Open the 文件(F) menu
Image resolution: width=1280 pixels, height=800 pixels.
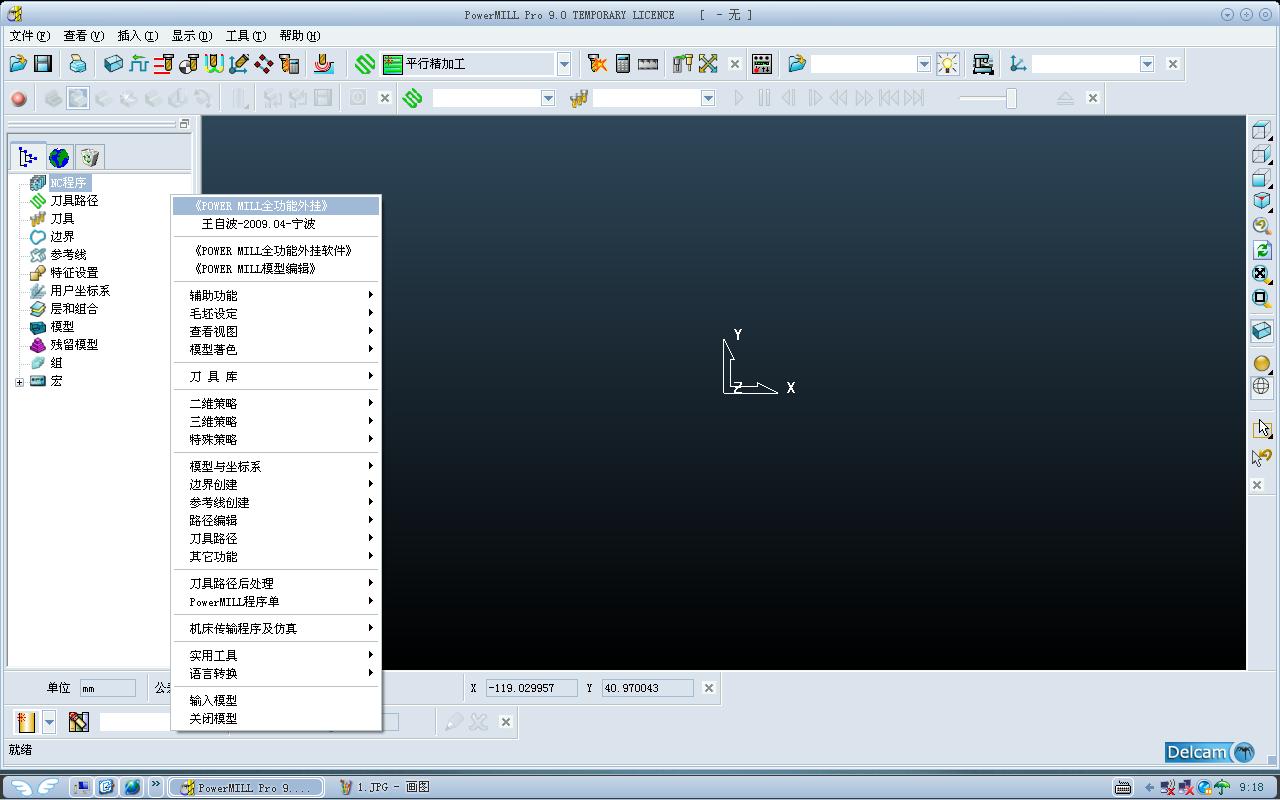[29, 36]
